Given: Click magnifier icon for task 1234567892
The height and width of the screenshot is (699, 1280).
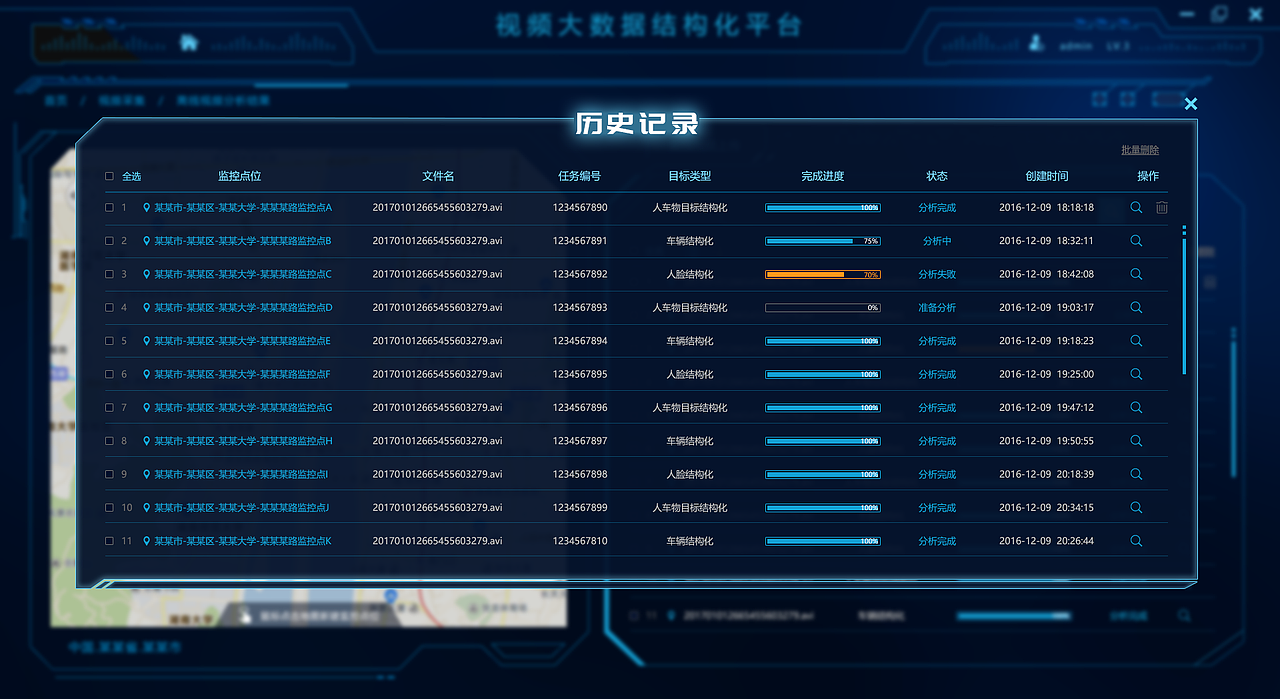Looking at the screenshot, I should coord(1136,274).
